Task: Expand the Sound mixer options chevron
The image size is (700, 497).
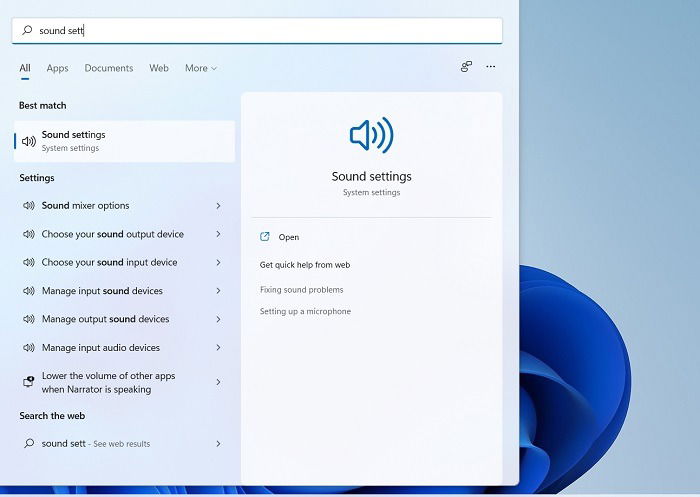Action: click(218, 205)
